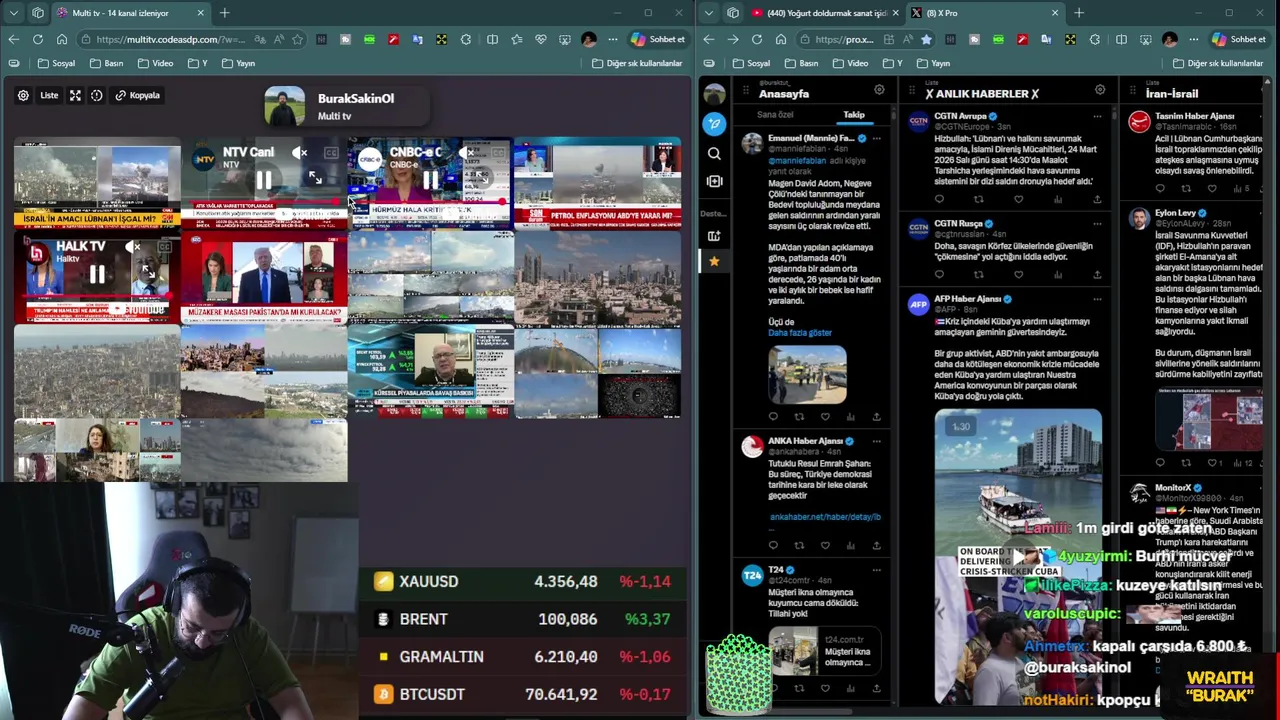This screenshot has height=720, width=1280.
Task: Open the starred deck in X Pro sidebar
Action: 714,261
